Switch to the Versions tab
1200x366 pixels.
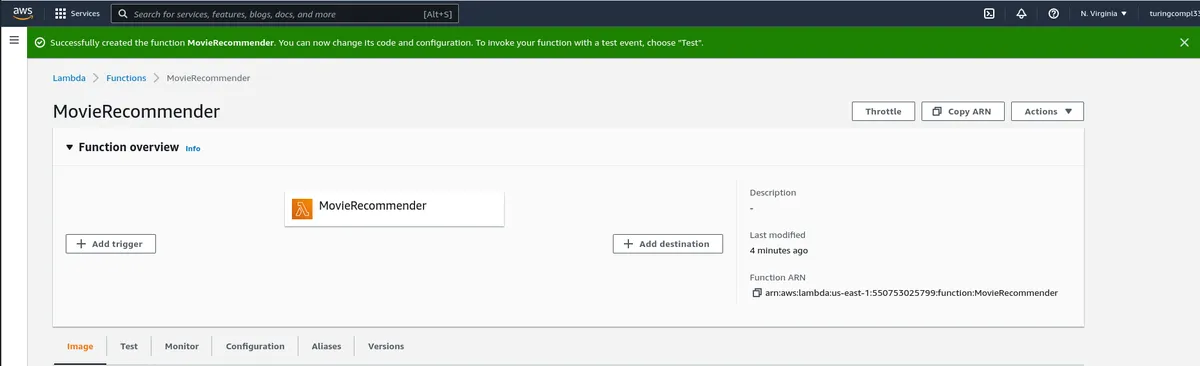click(x=386, y=346)
